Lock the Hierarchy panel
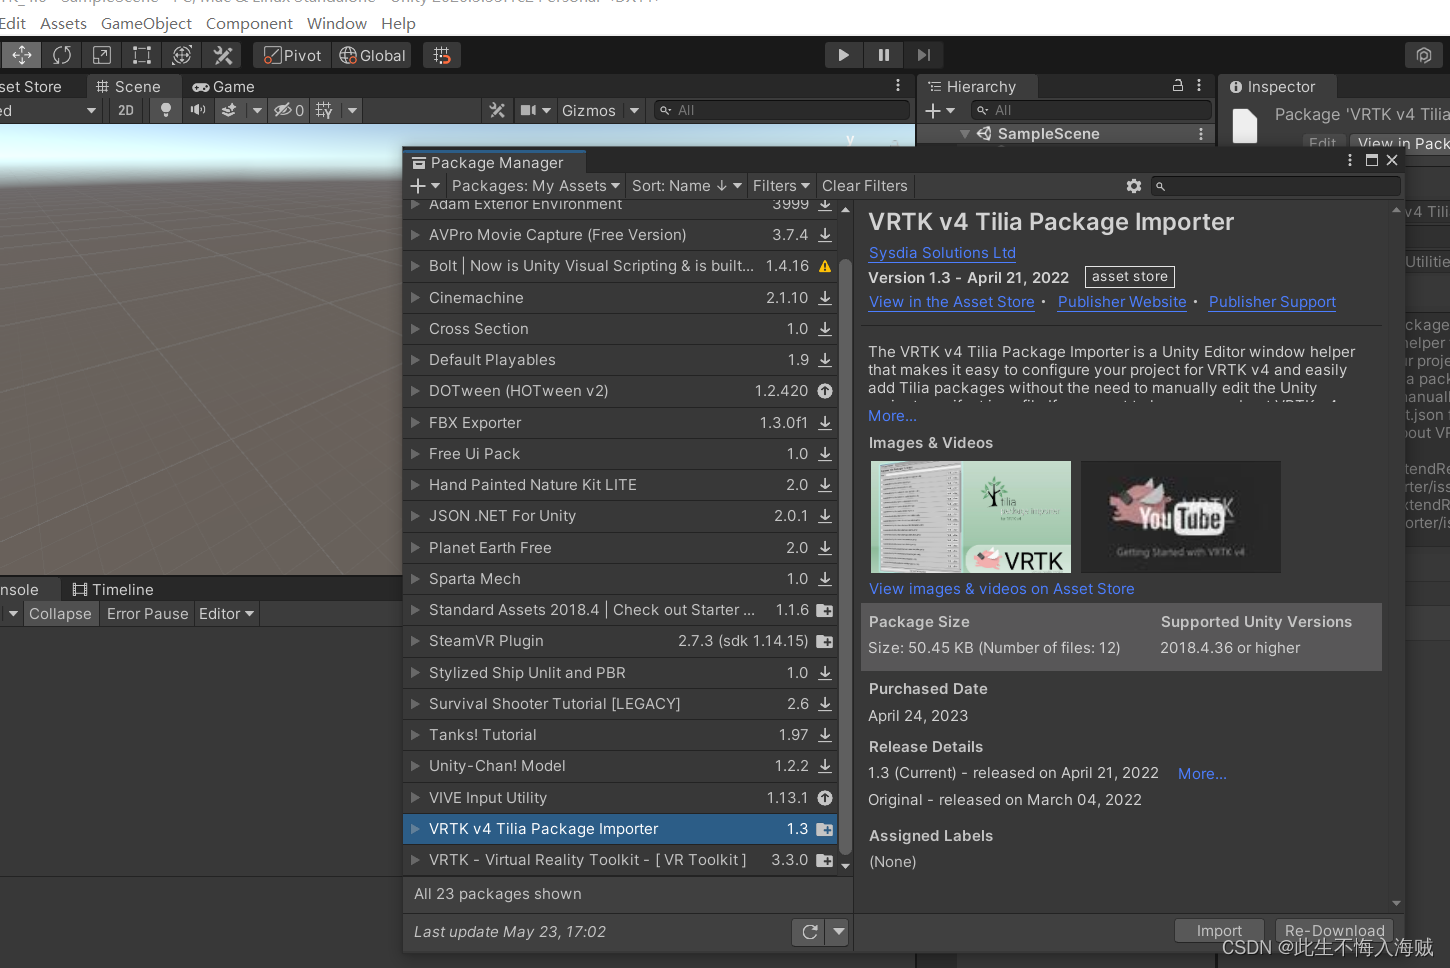This screenshot has width=1450, height=968. (1178, 86)
